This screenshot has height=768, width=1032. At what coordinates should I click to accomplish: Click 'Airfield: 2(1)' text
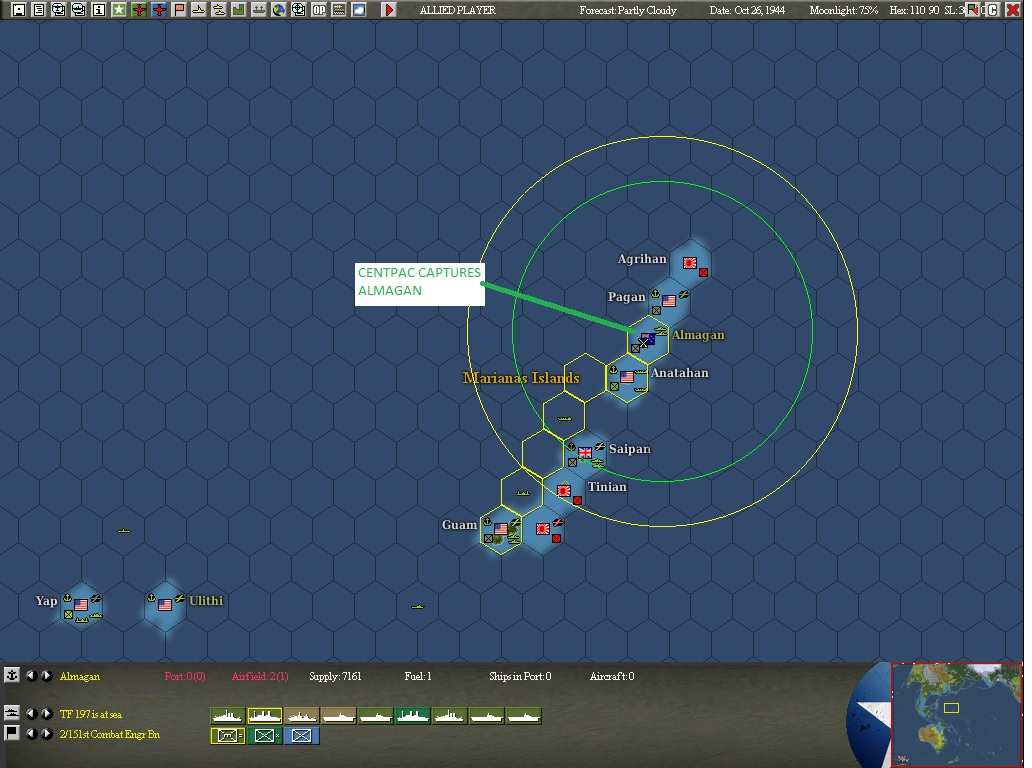[260, 677]
